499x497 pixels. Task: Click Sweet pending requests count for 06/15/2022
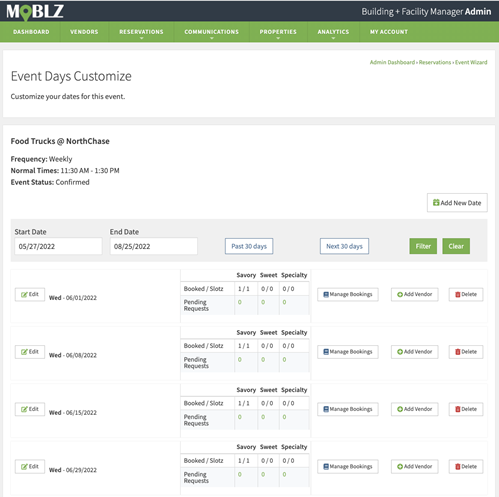[263, 417]
